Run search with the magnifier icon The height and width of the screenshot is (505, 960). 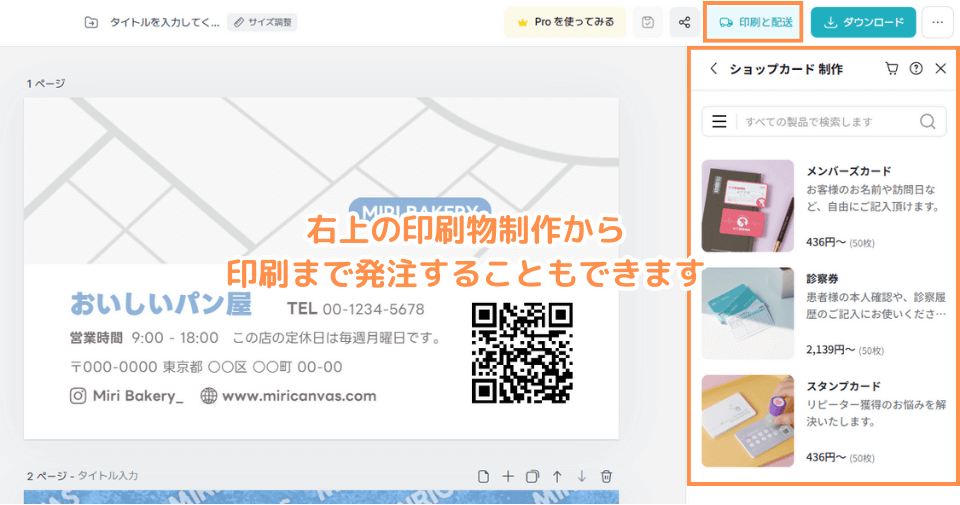[928, 121]
